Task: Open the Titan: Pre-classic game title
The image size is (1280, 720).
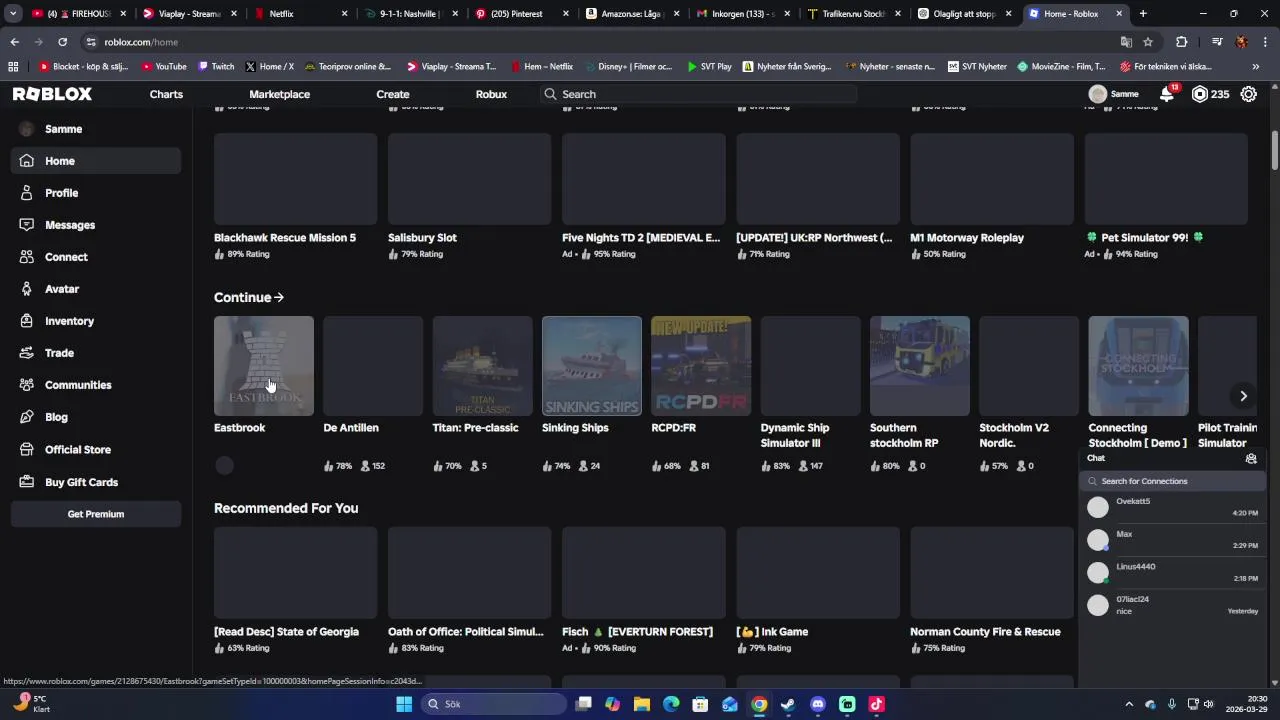Action: pos(475,428)
